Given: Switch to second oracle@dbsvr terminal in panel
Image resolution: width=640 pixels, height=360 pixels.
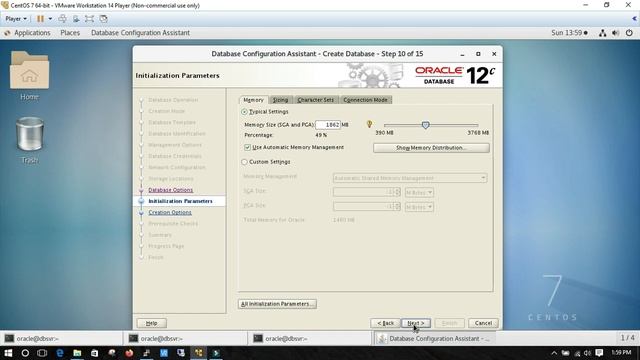Looking at the screenshot, I should (185, 339).
